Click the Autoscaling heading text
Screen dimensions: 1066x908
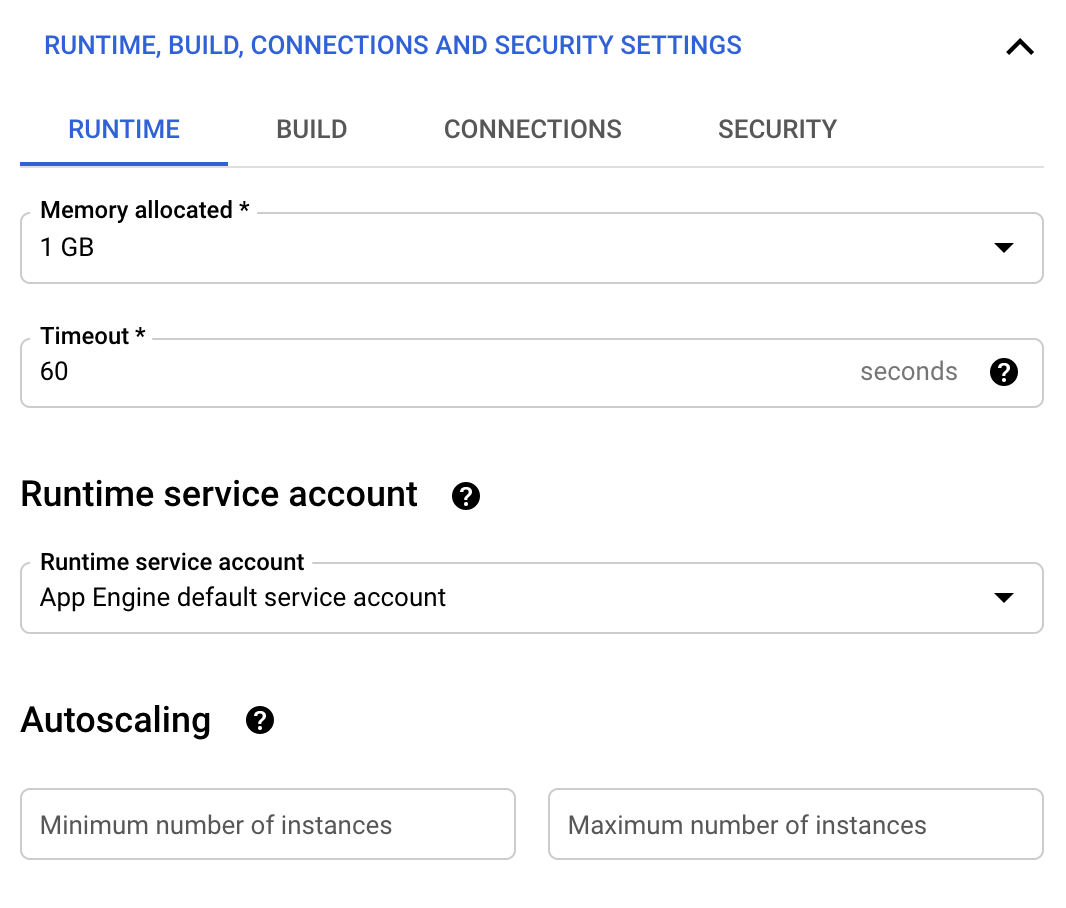[116, 720]
